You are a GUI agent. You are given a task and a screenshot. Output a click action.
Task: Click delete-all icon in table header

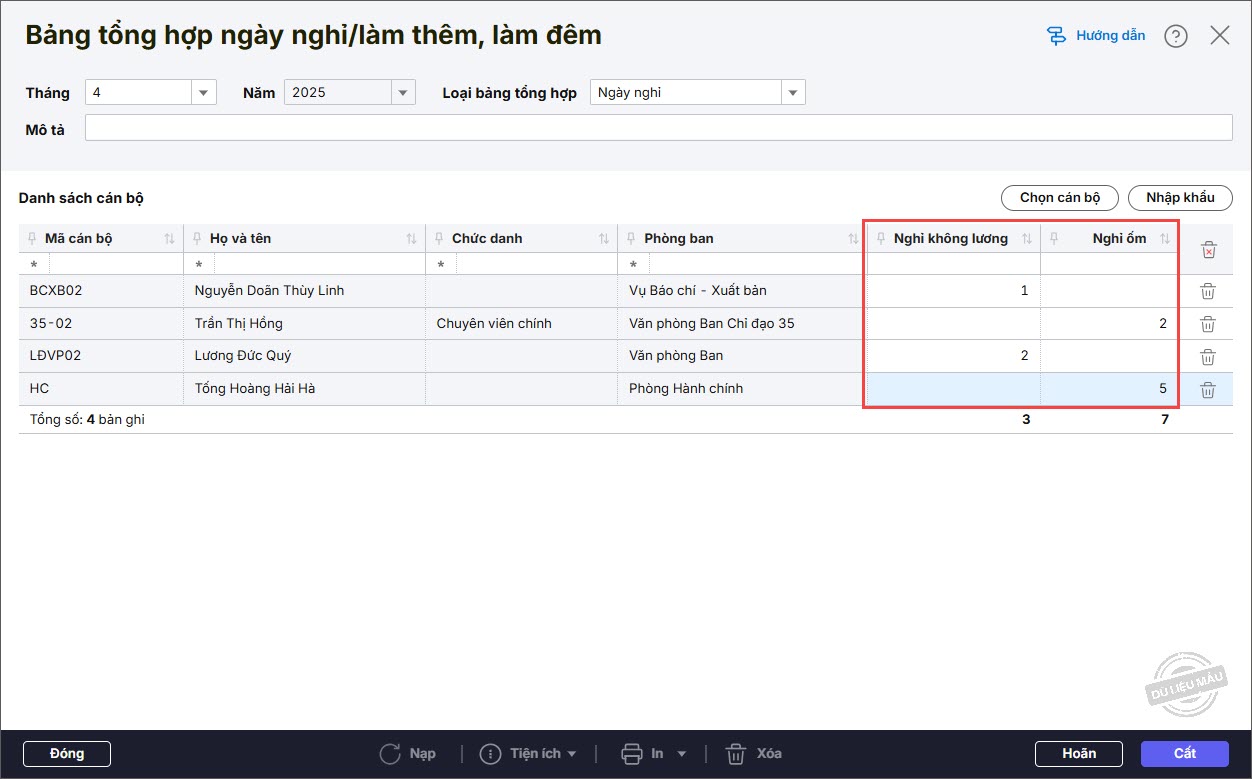[x=1208, y=249]
